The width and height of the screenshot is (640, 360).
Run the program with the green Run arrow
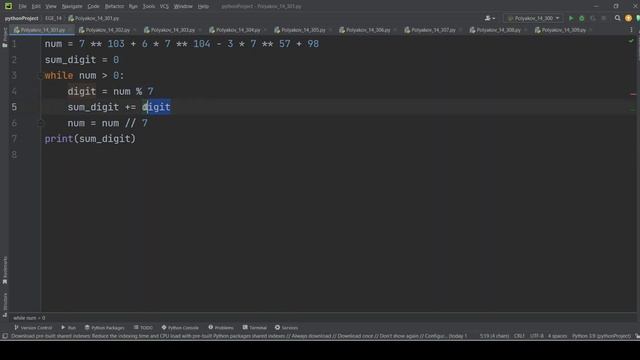[571, 18]
